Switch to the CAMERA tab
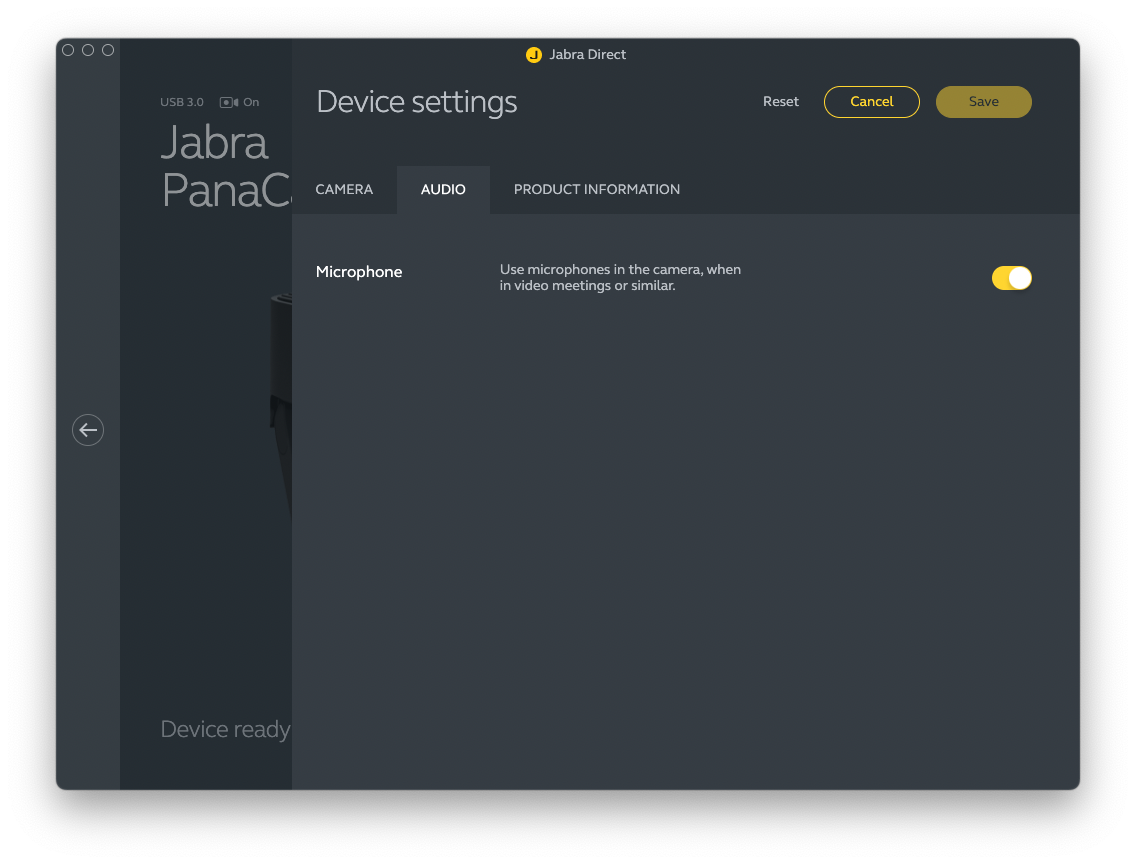 point(344,189)
